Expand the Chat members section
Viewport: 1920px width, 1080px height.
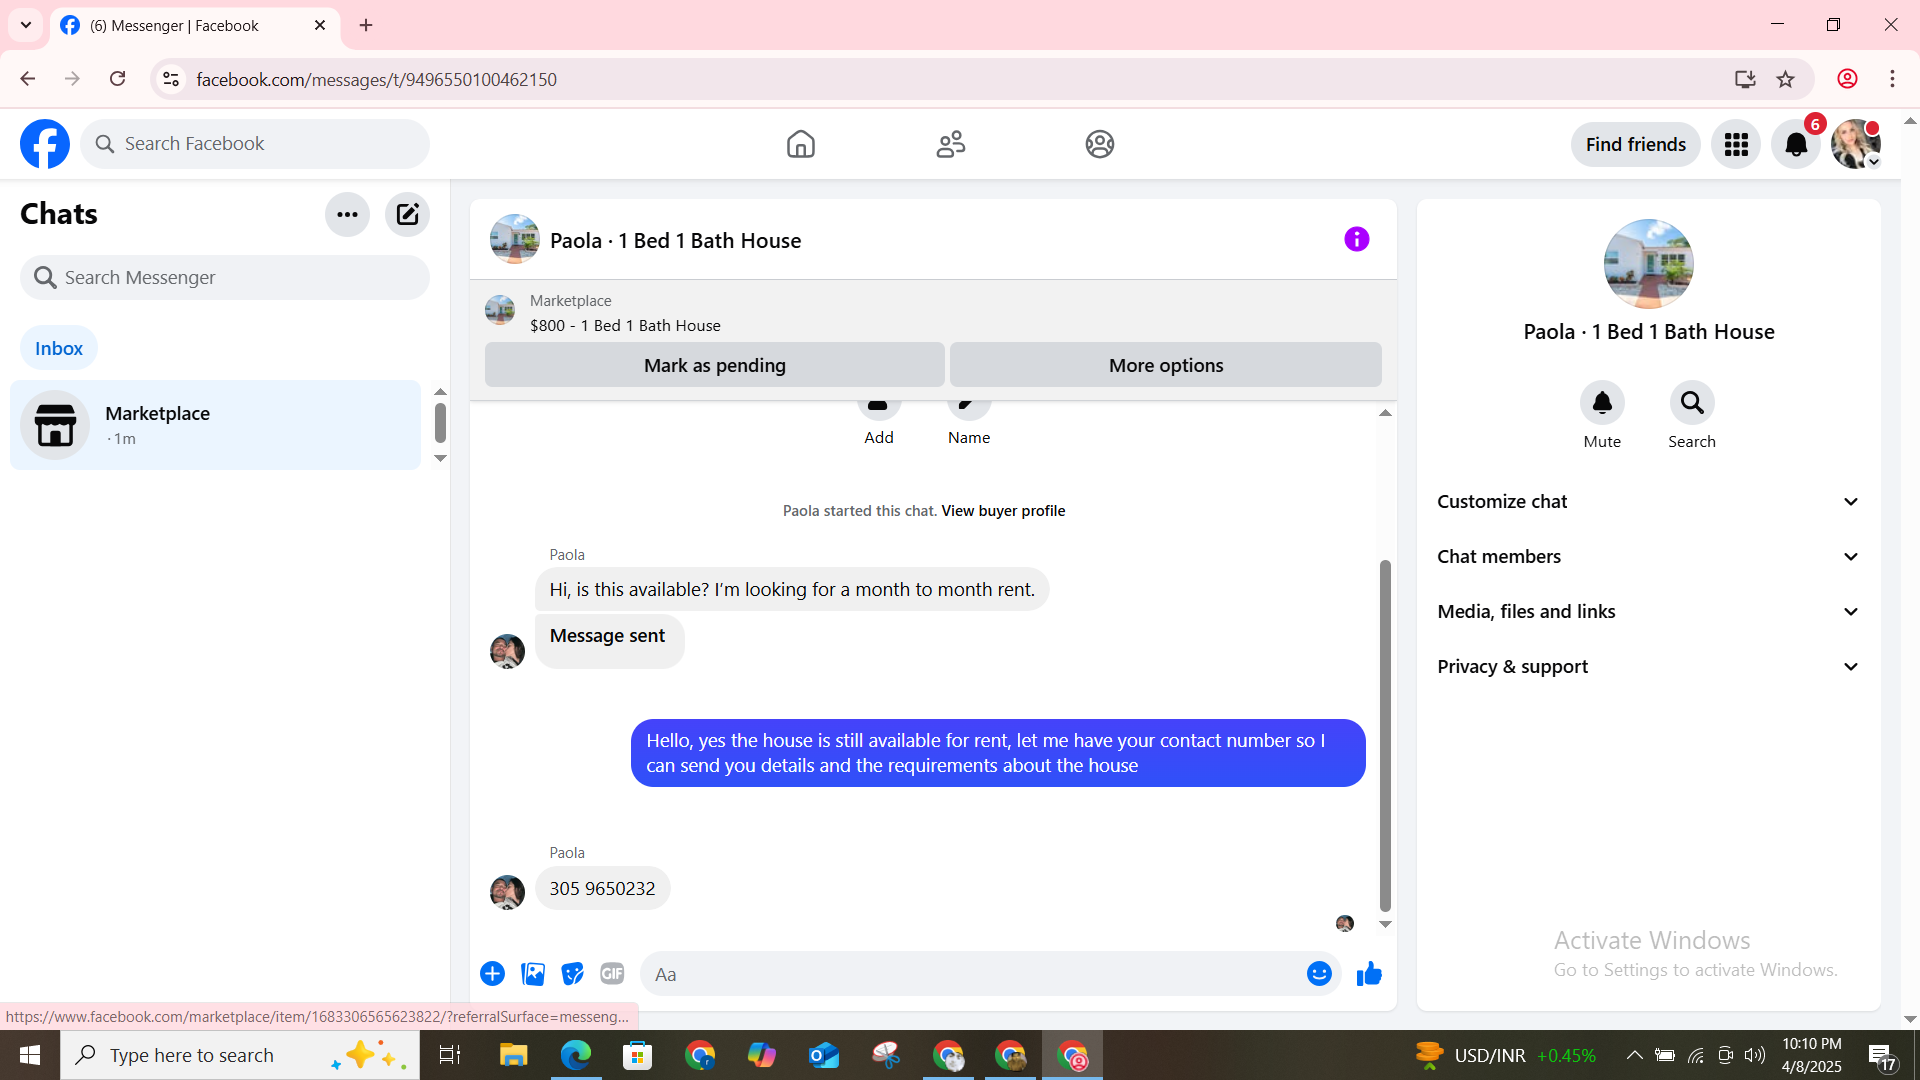point(1648,557)
